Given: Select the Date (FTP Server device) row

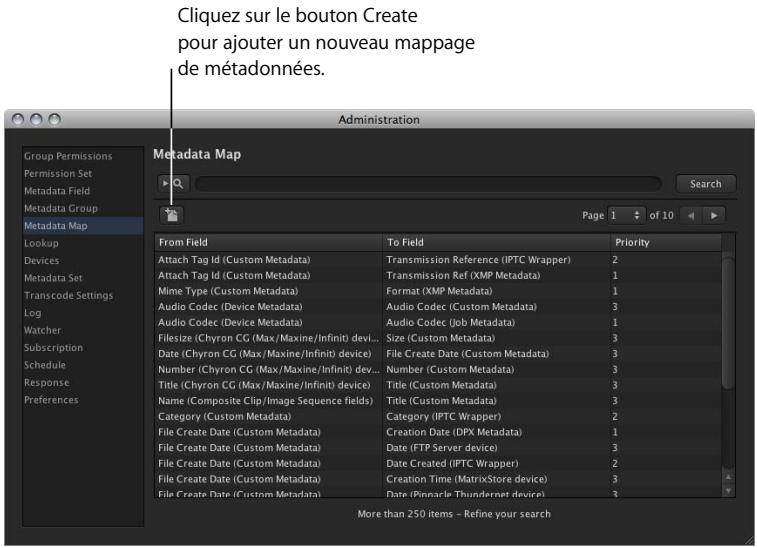Looking at the screenshot, I should point(438,448).
